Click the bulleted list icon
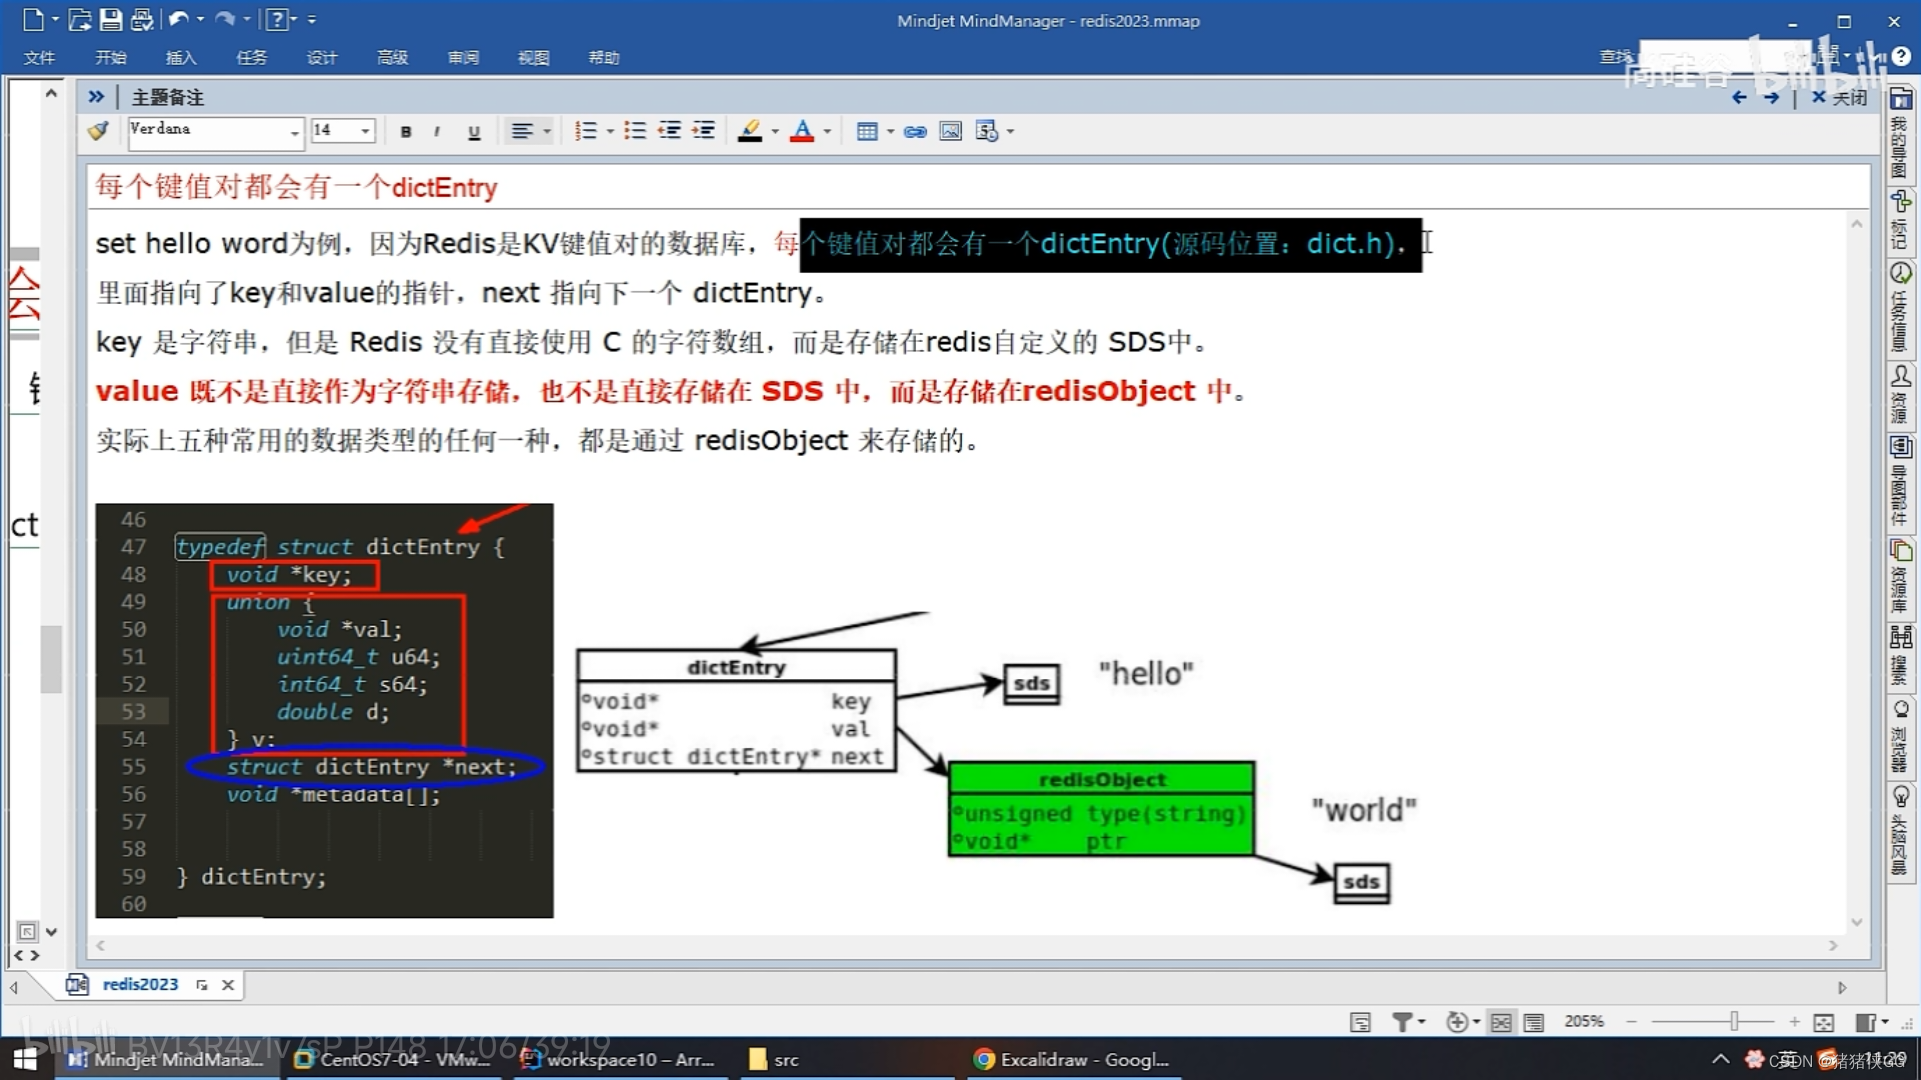 (634, 131)
